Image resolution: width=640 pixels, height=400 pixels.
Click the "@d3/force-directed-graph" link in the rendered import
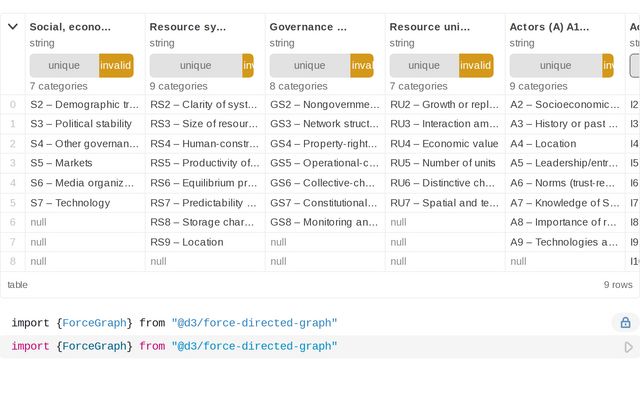(x=254, y=323)
